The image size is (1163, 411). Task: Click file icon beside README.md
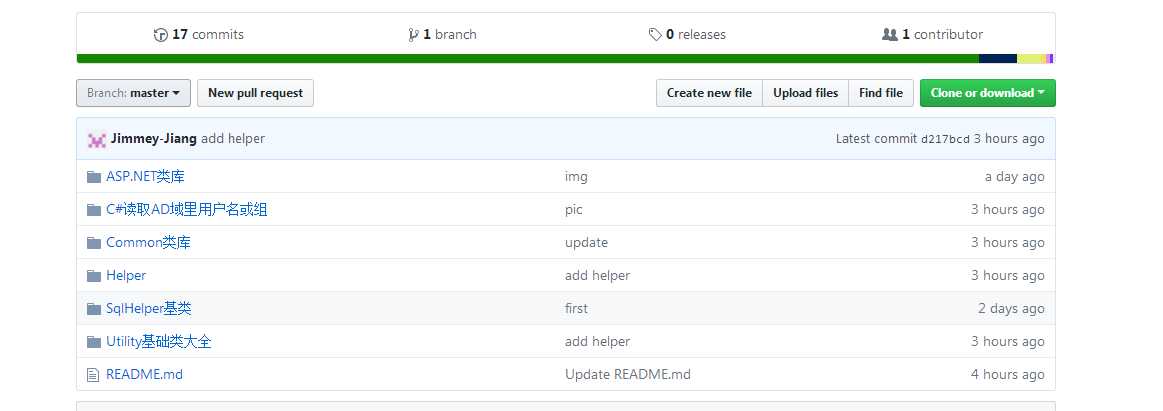pos(93,375)
